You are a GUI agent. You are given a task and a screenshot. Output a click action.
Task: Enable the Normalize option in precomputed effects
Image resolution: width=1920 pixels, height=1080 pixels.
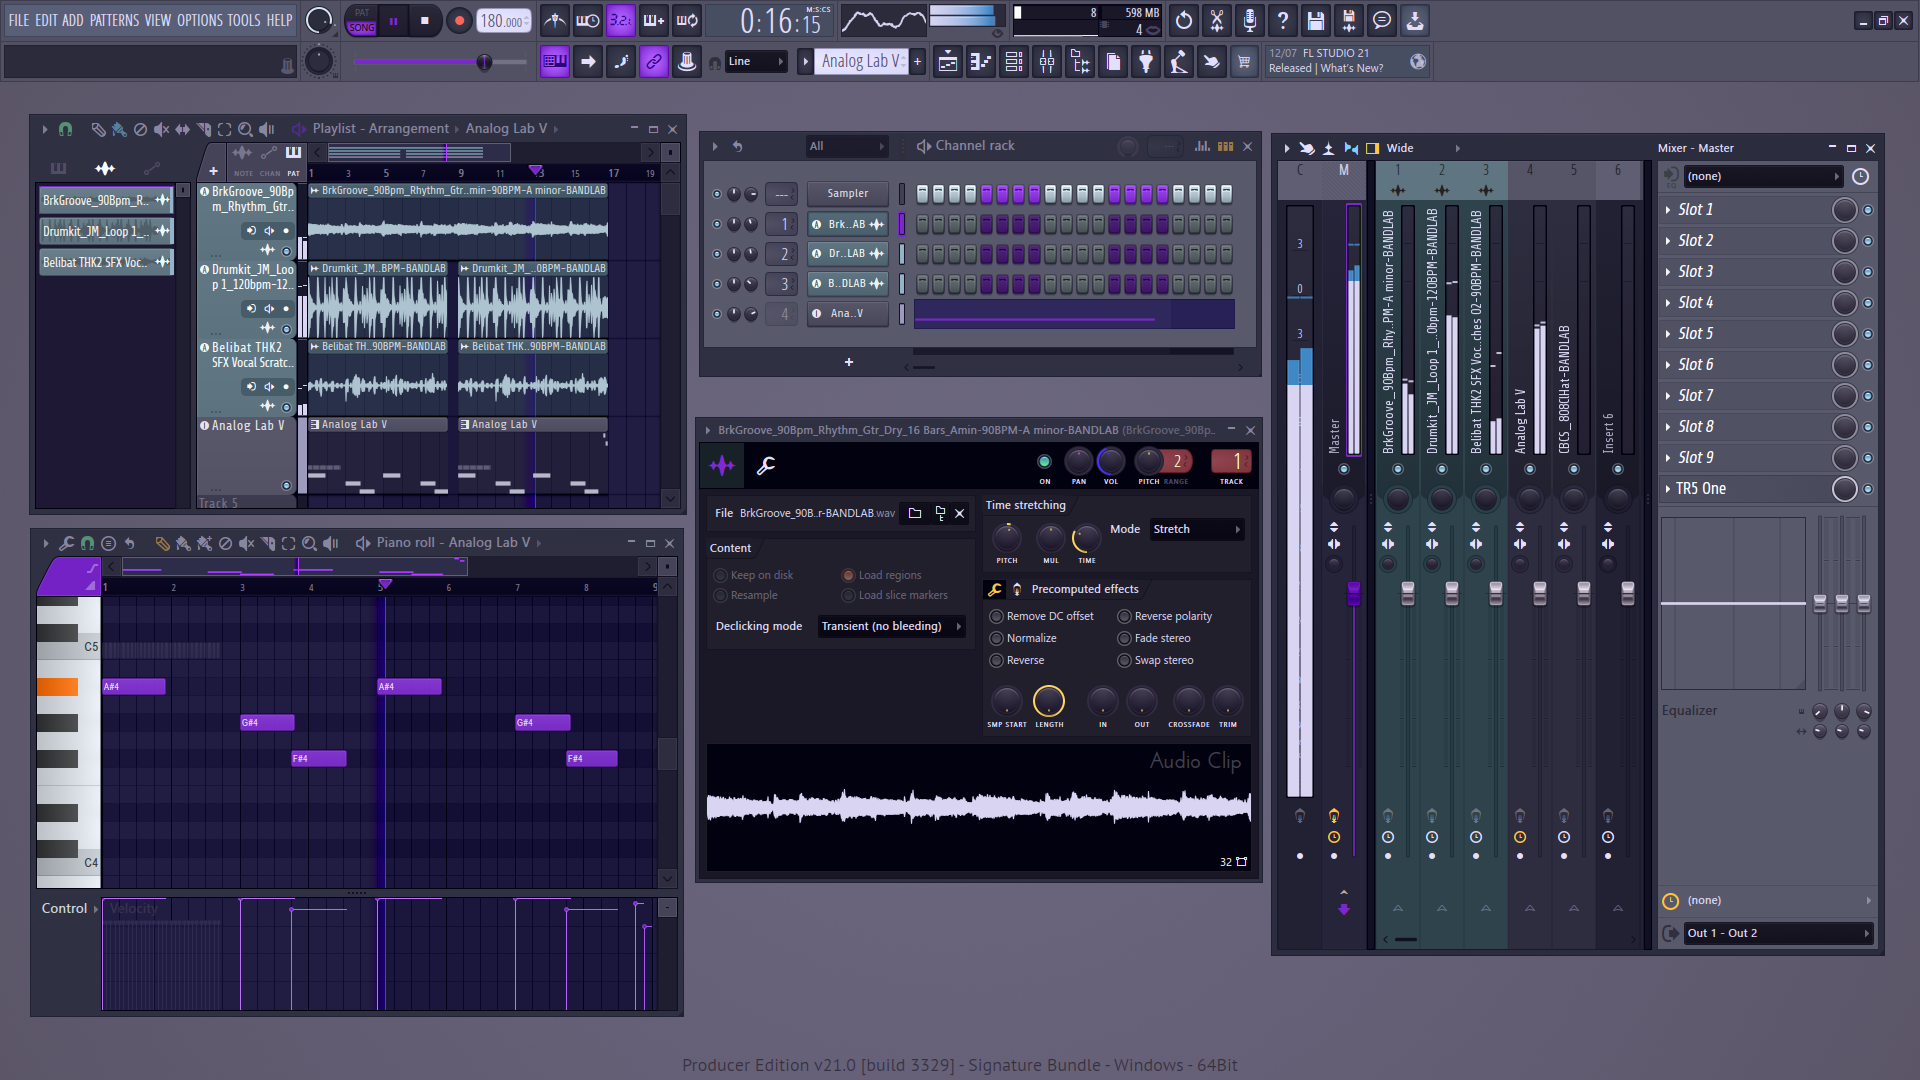point(996,637)
